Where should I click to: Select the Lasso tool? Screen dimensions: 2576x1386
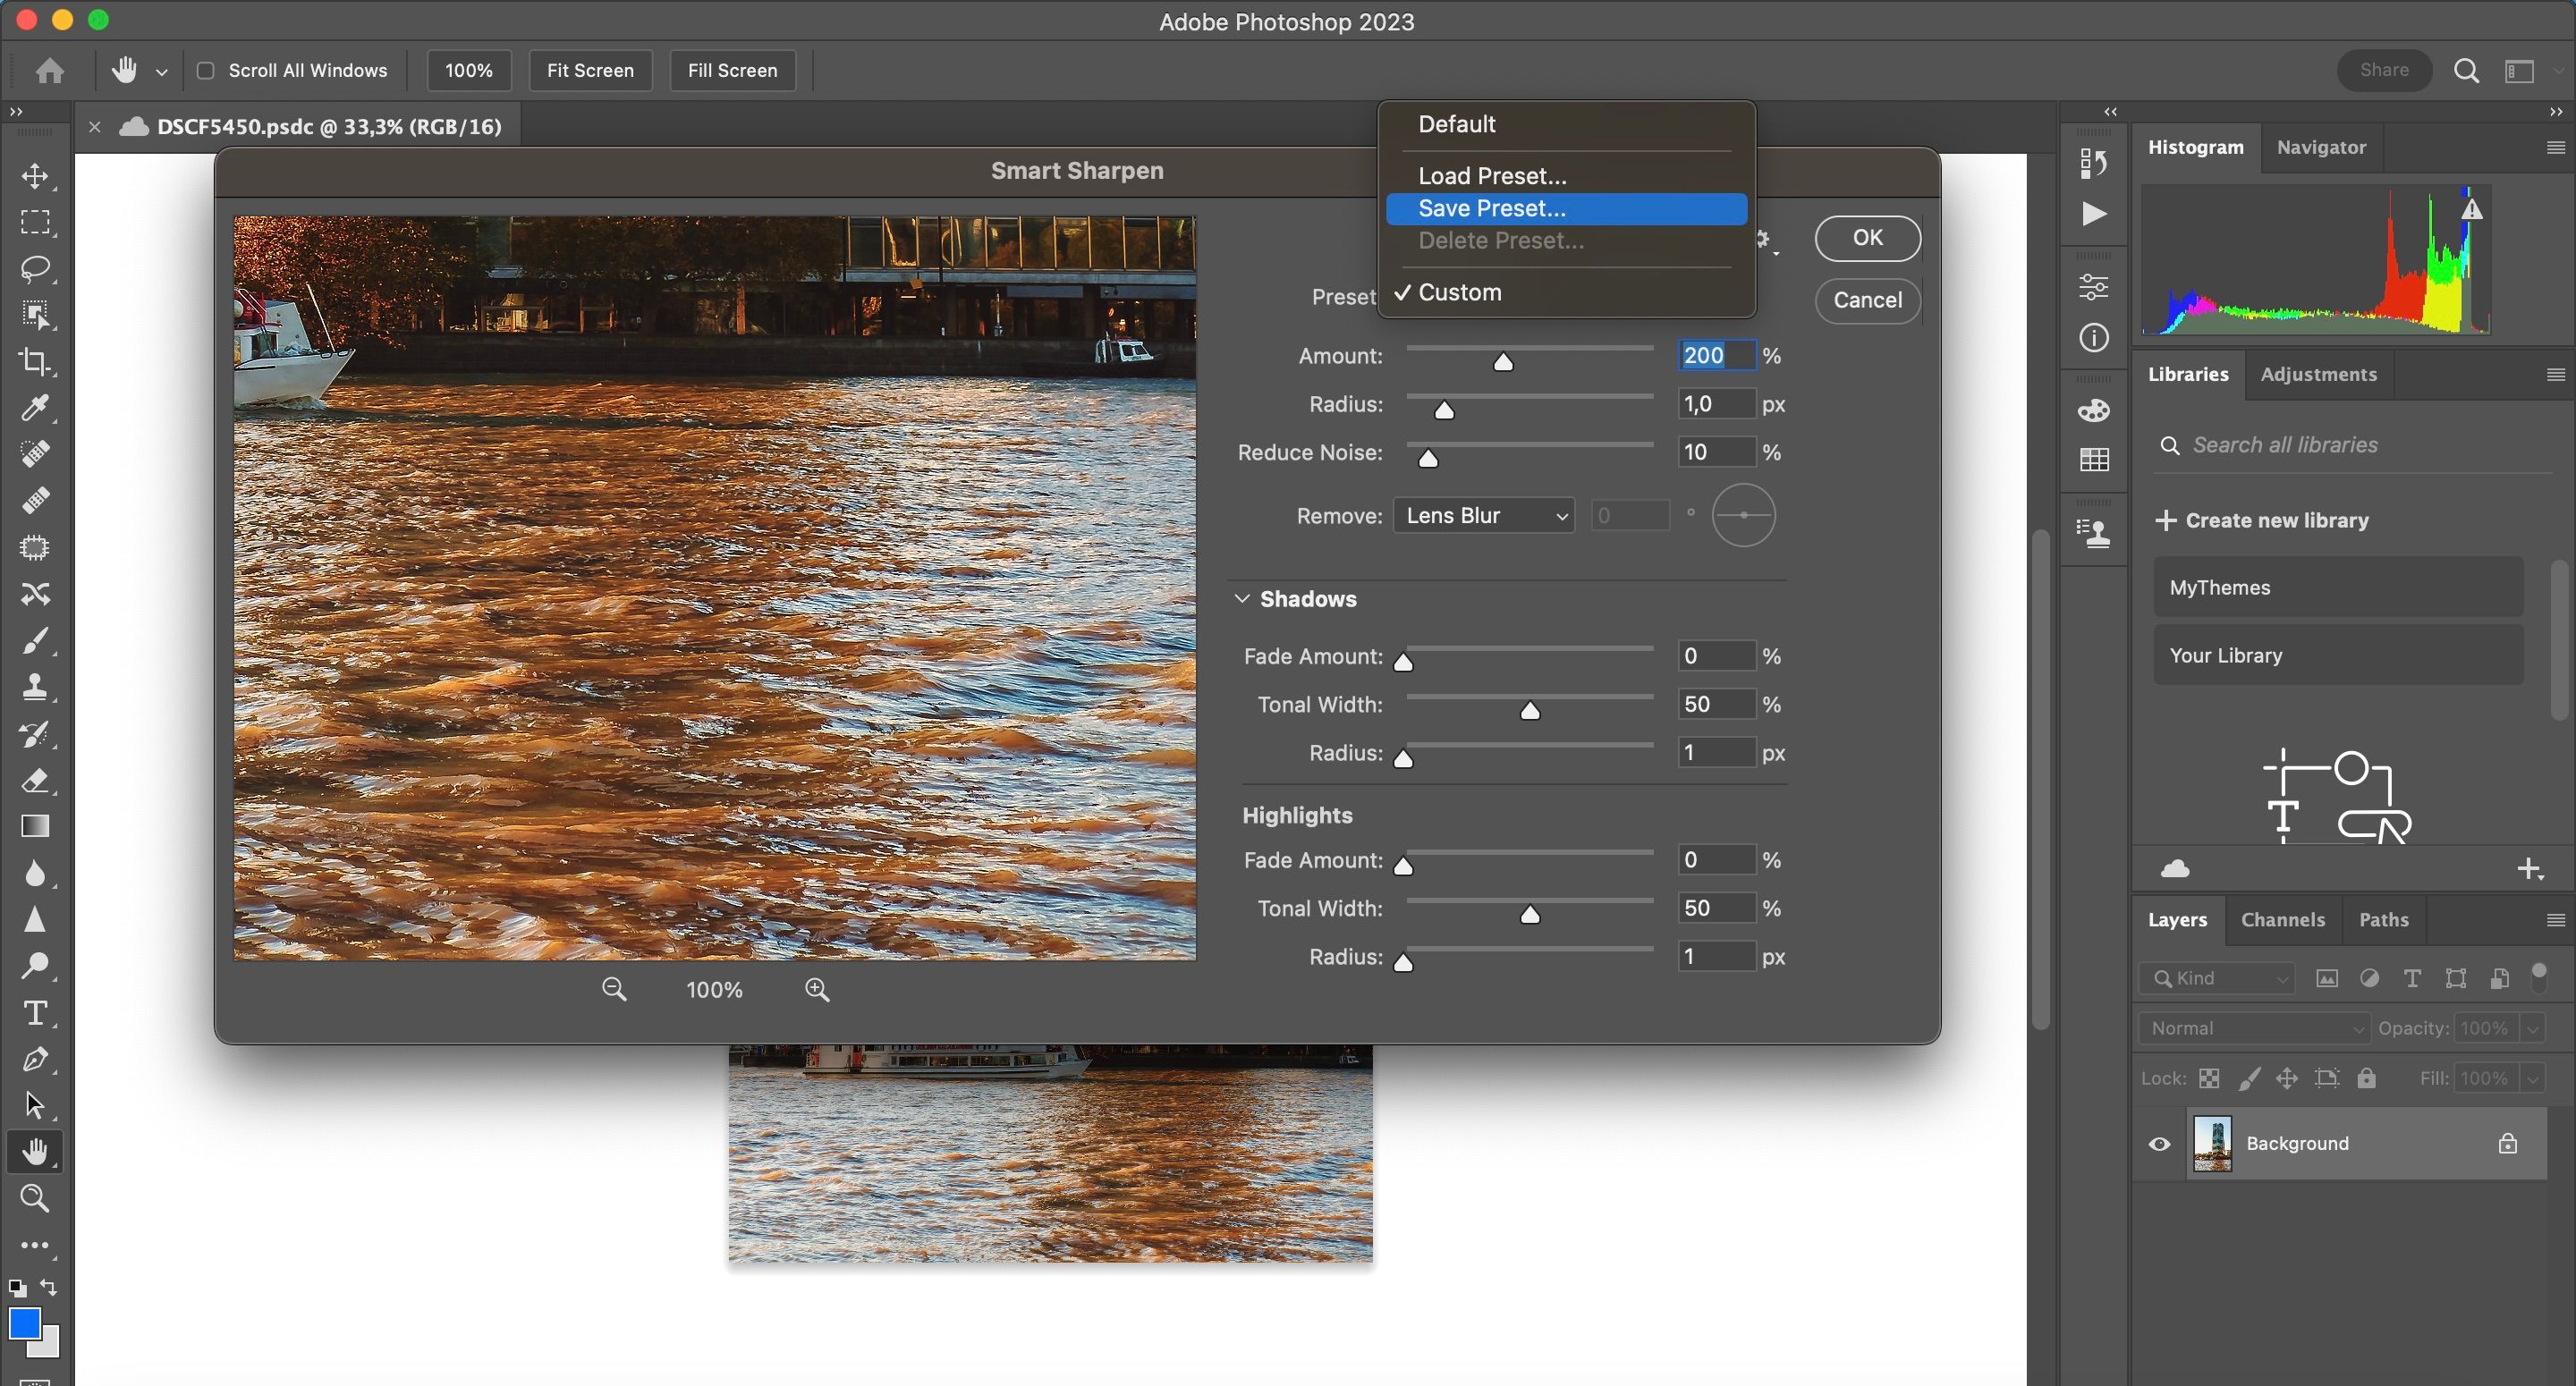35,268
